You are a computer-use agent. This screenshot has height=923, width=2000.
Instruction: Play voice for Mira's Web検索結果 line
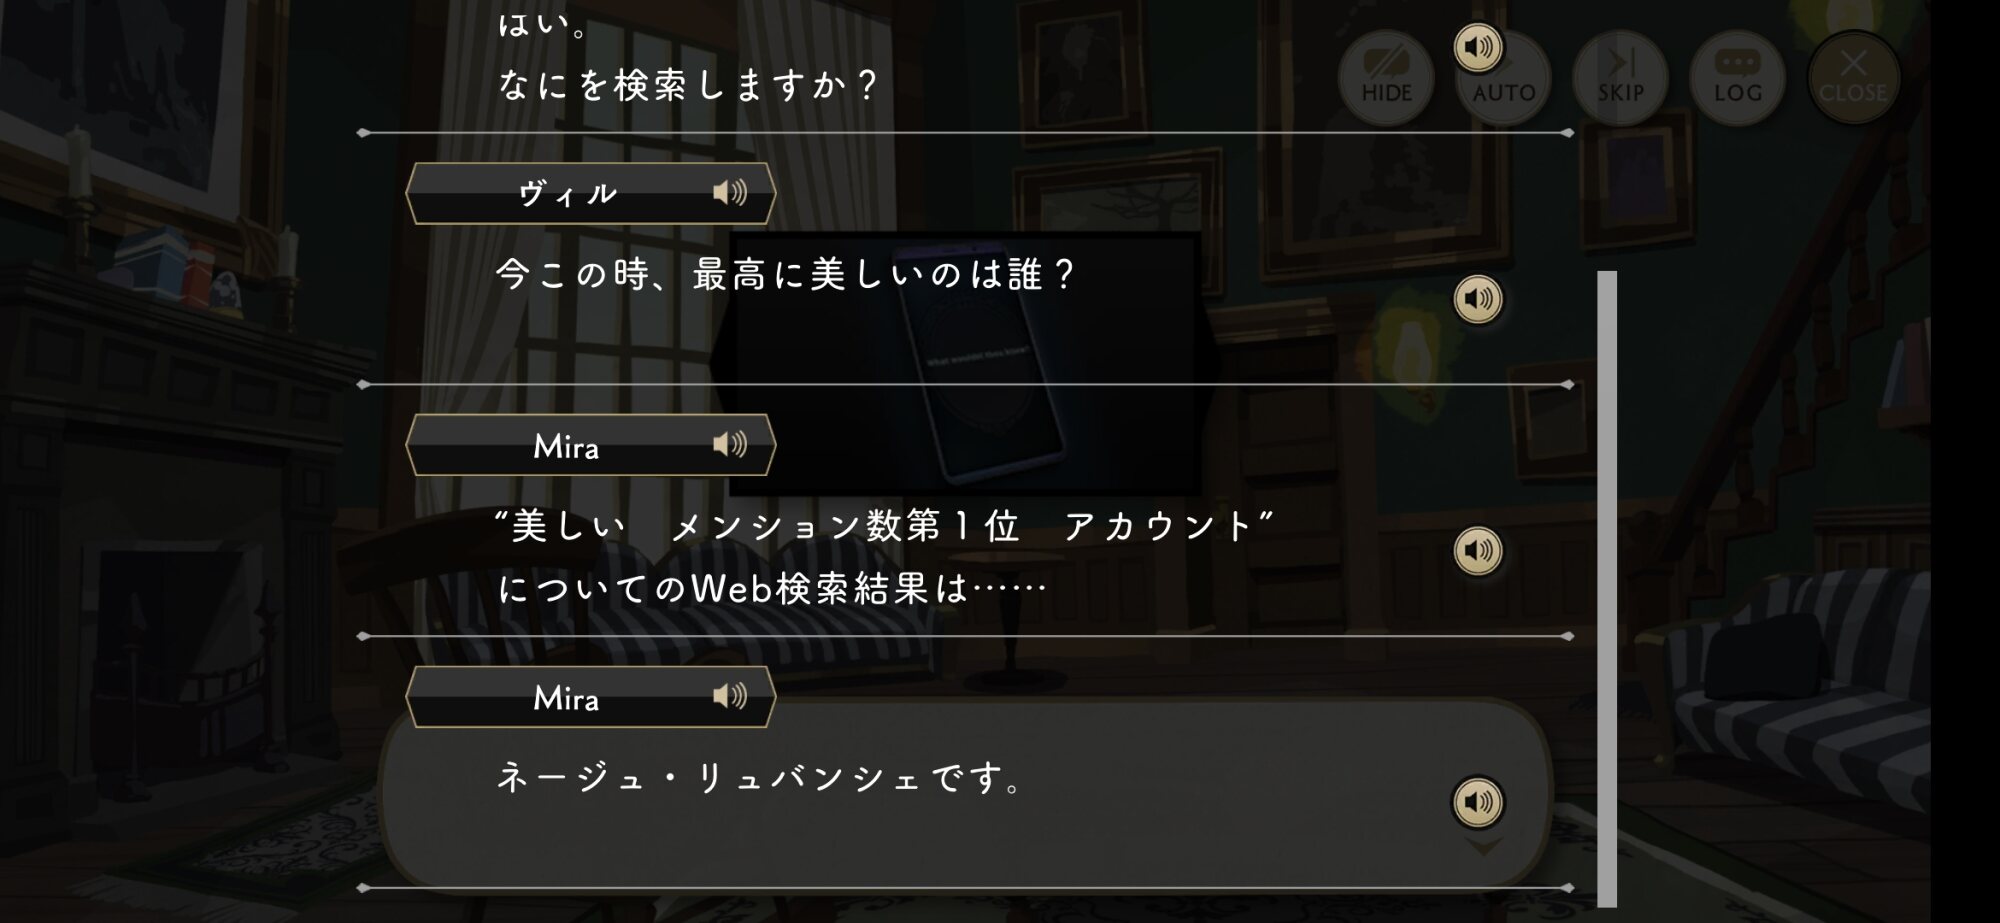pos(1478,551)
